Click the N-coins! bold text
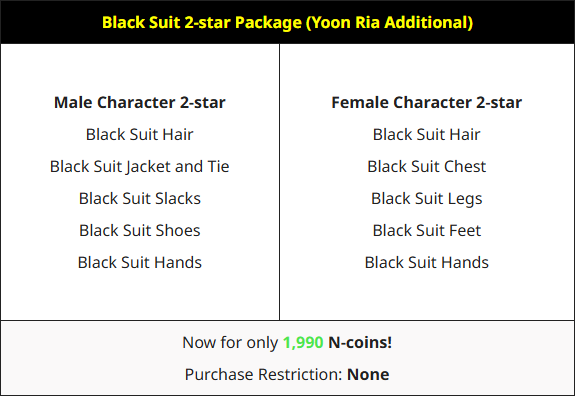Viewport: 575px width, 396px height. click(x=360, y=342)
